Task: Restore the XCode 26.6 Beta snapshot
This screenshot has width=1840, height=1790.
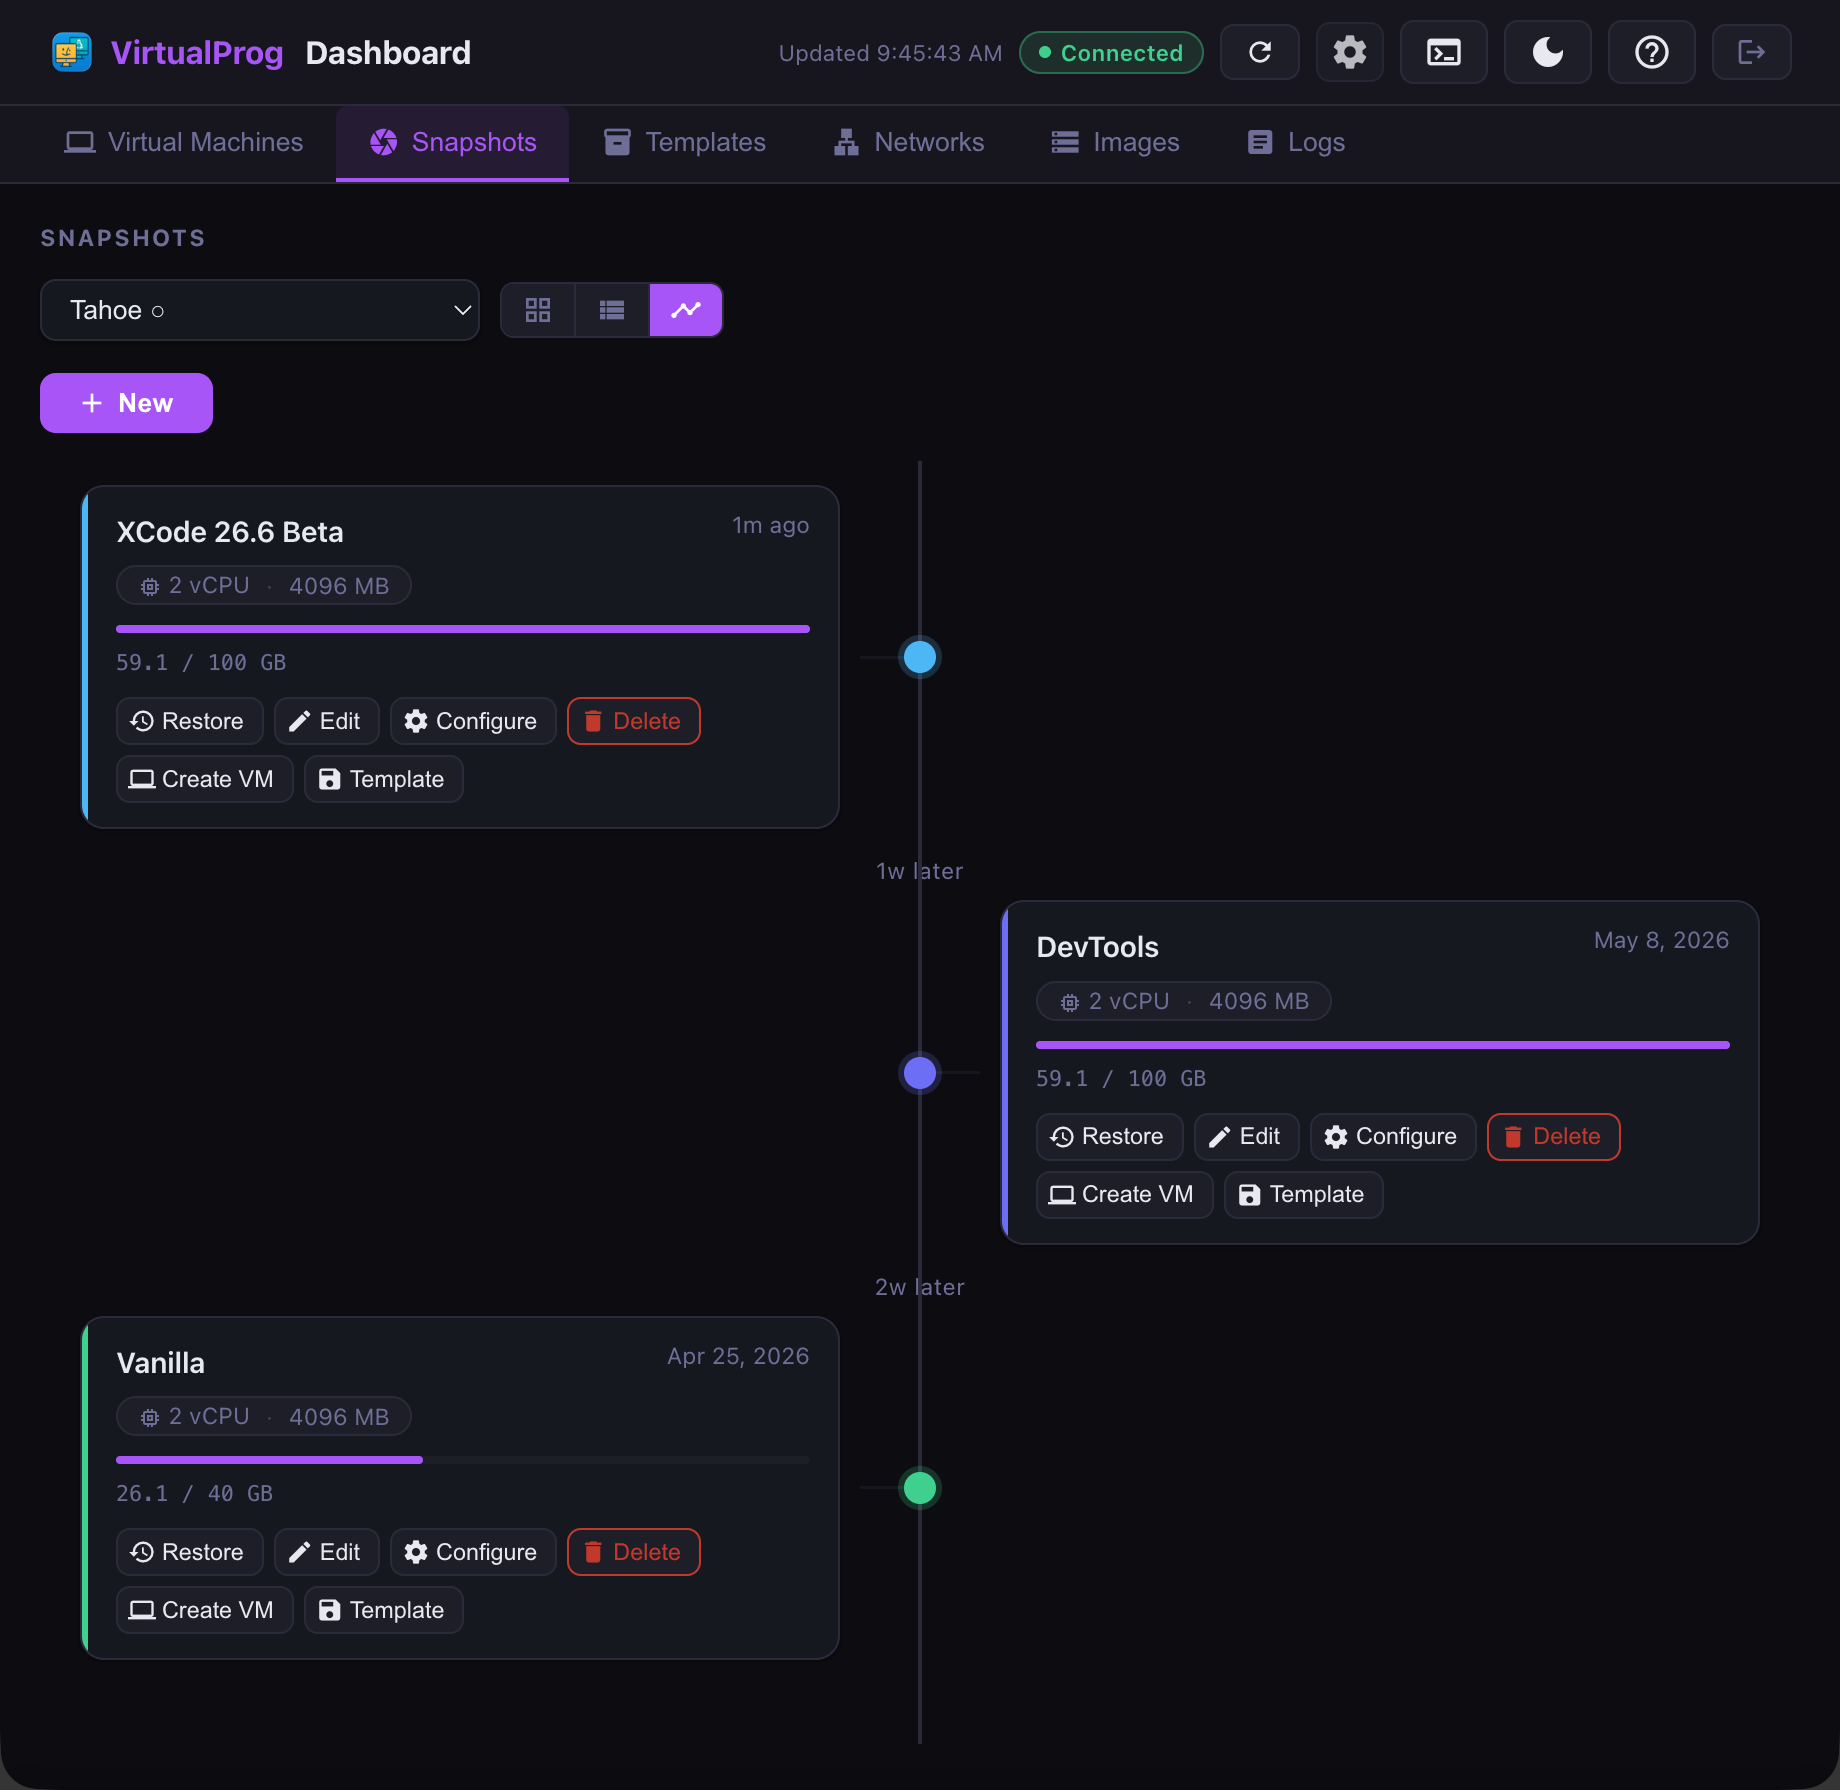Action: [x=189, y=721]
